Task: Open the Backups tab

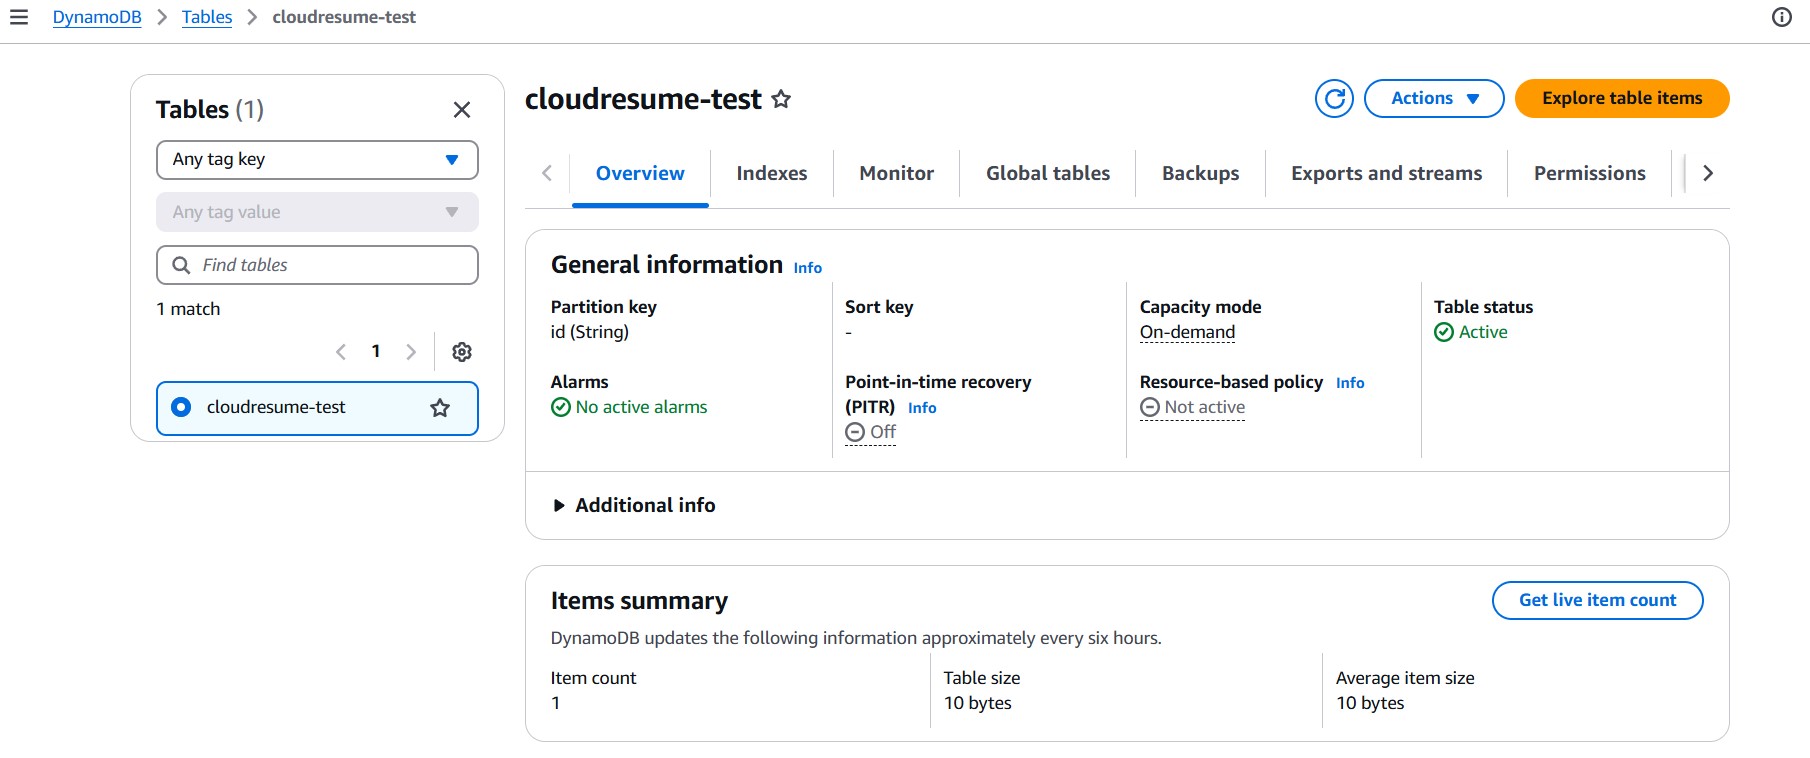Action: point(1200,174)
